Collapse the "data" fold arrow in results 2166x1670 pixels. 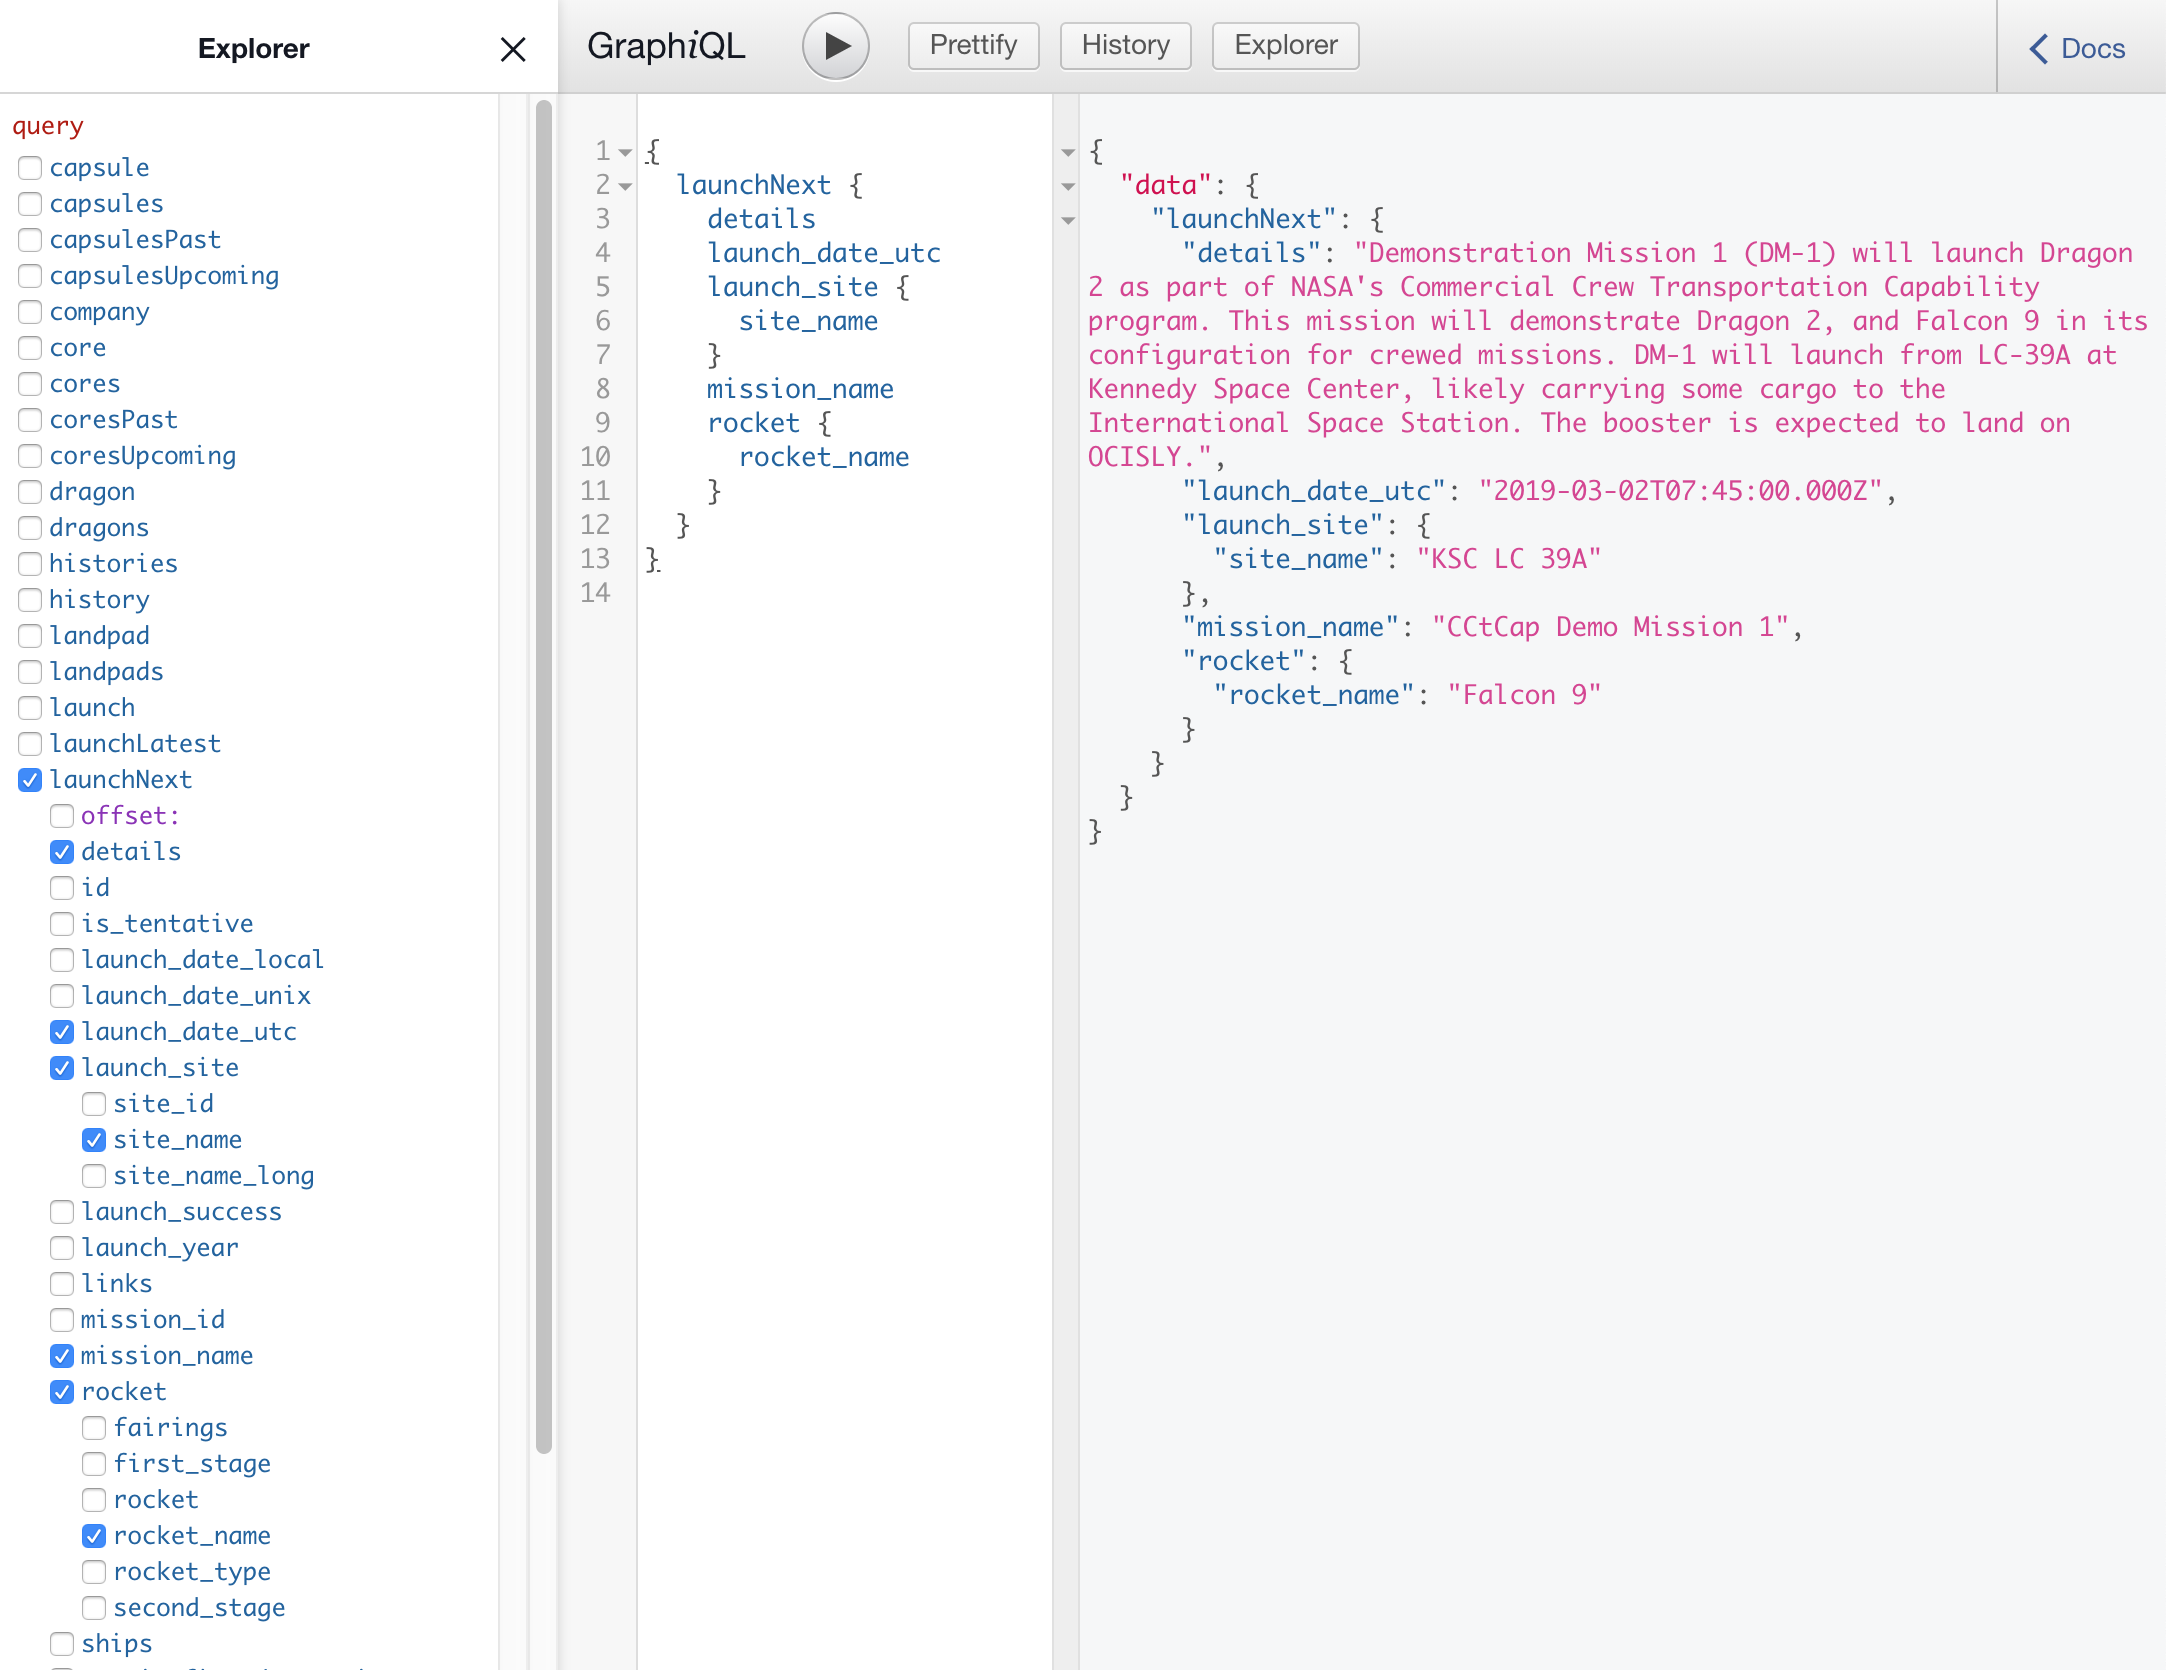tap(1068, 187)
